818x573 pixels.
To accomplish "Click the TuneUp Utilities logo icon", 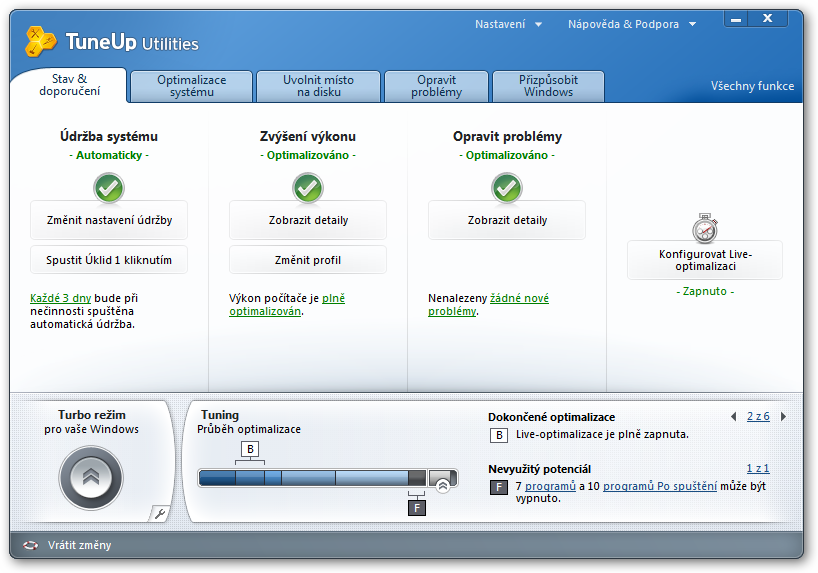I will (x=41, y=41).
